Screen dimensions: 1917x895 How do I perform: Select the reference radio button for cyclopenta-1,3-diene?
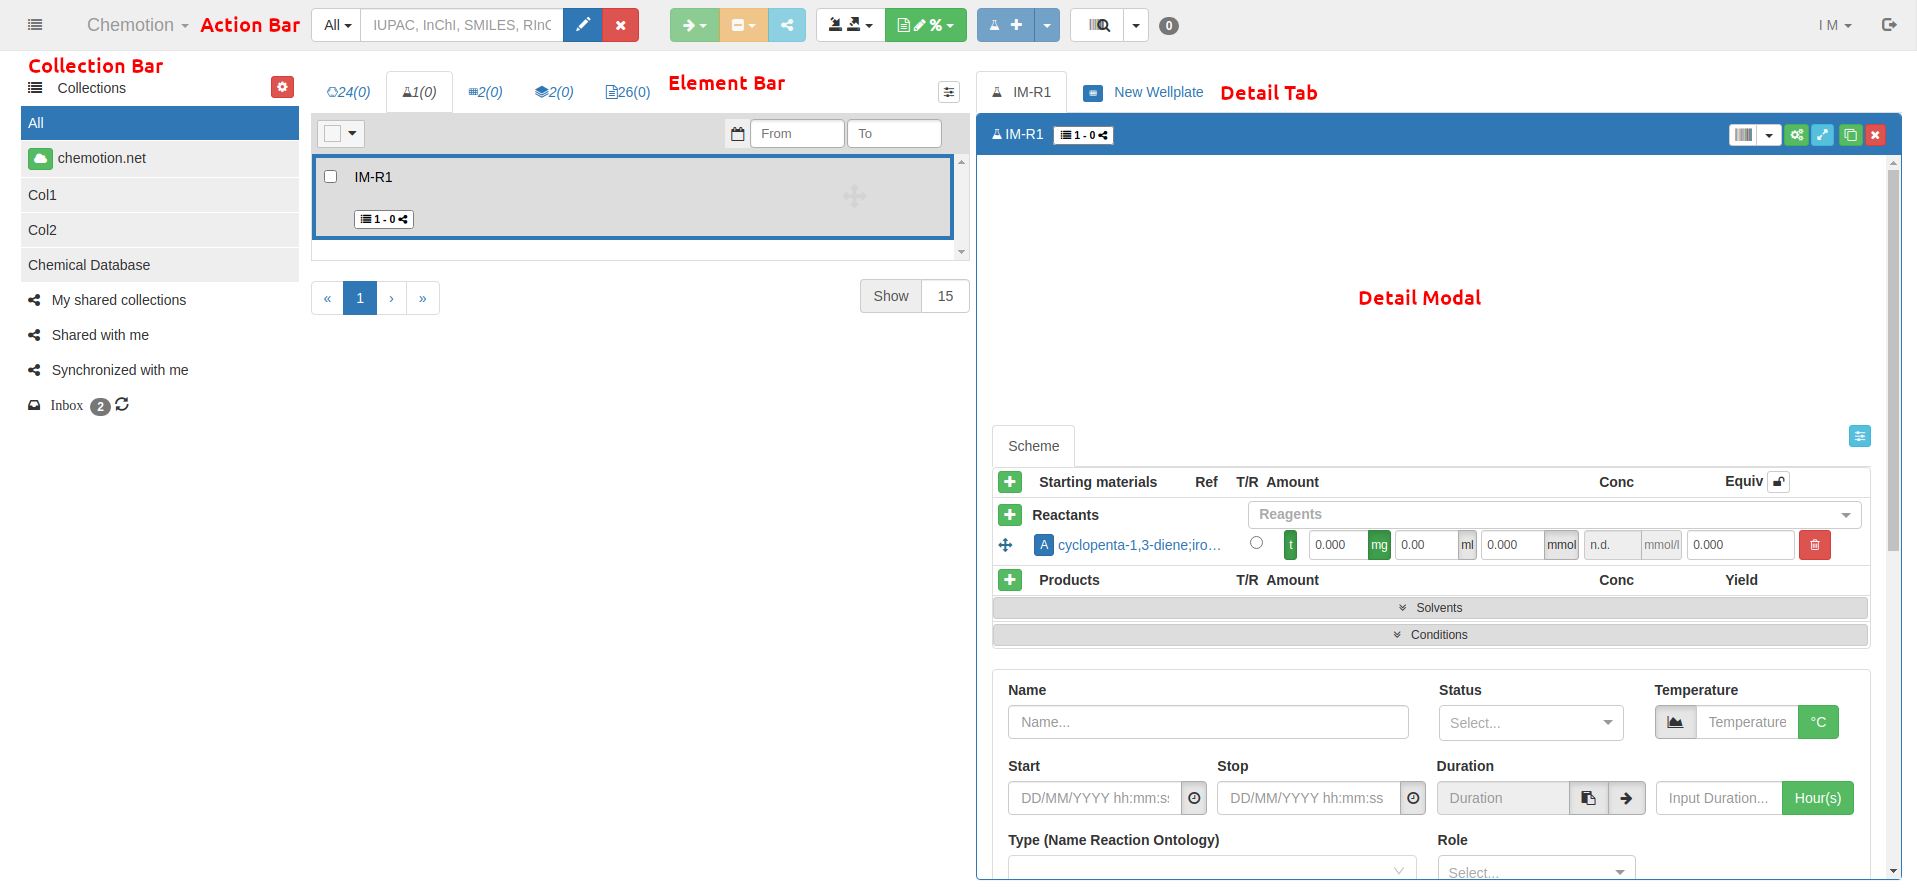pyautogui.click(x=1256, y=543)
